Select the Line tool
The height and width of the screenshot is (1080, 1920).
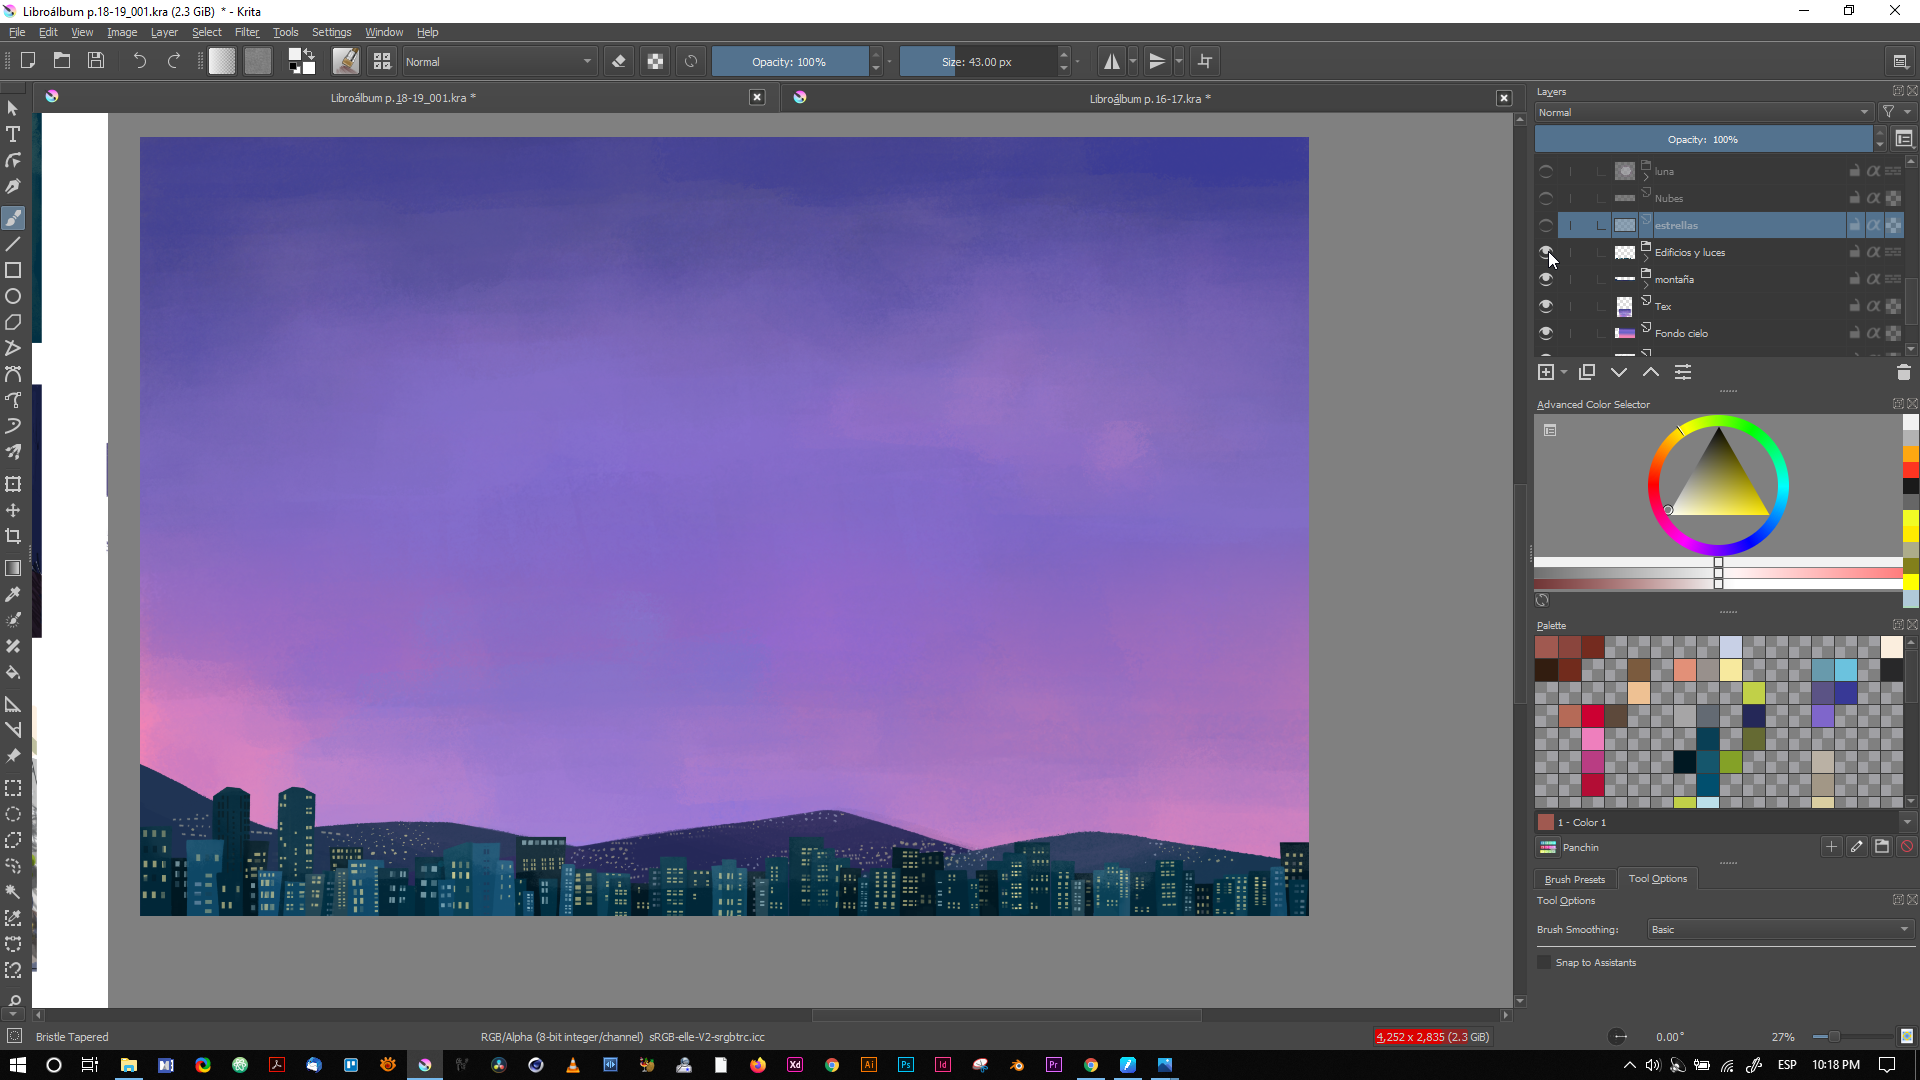[x=13, y=244]
